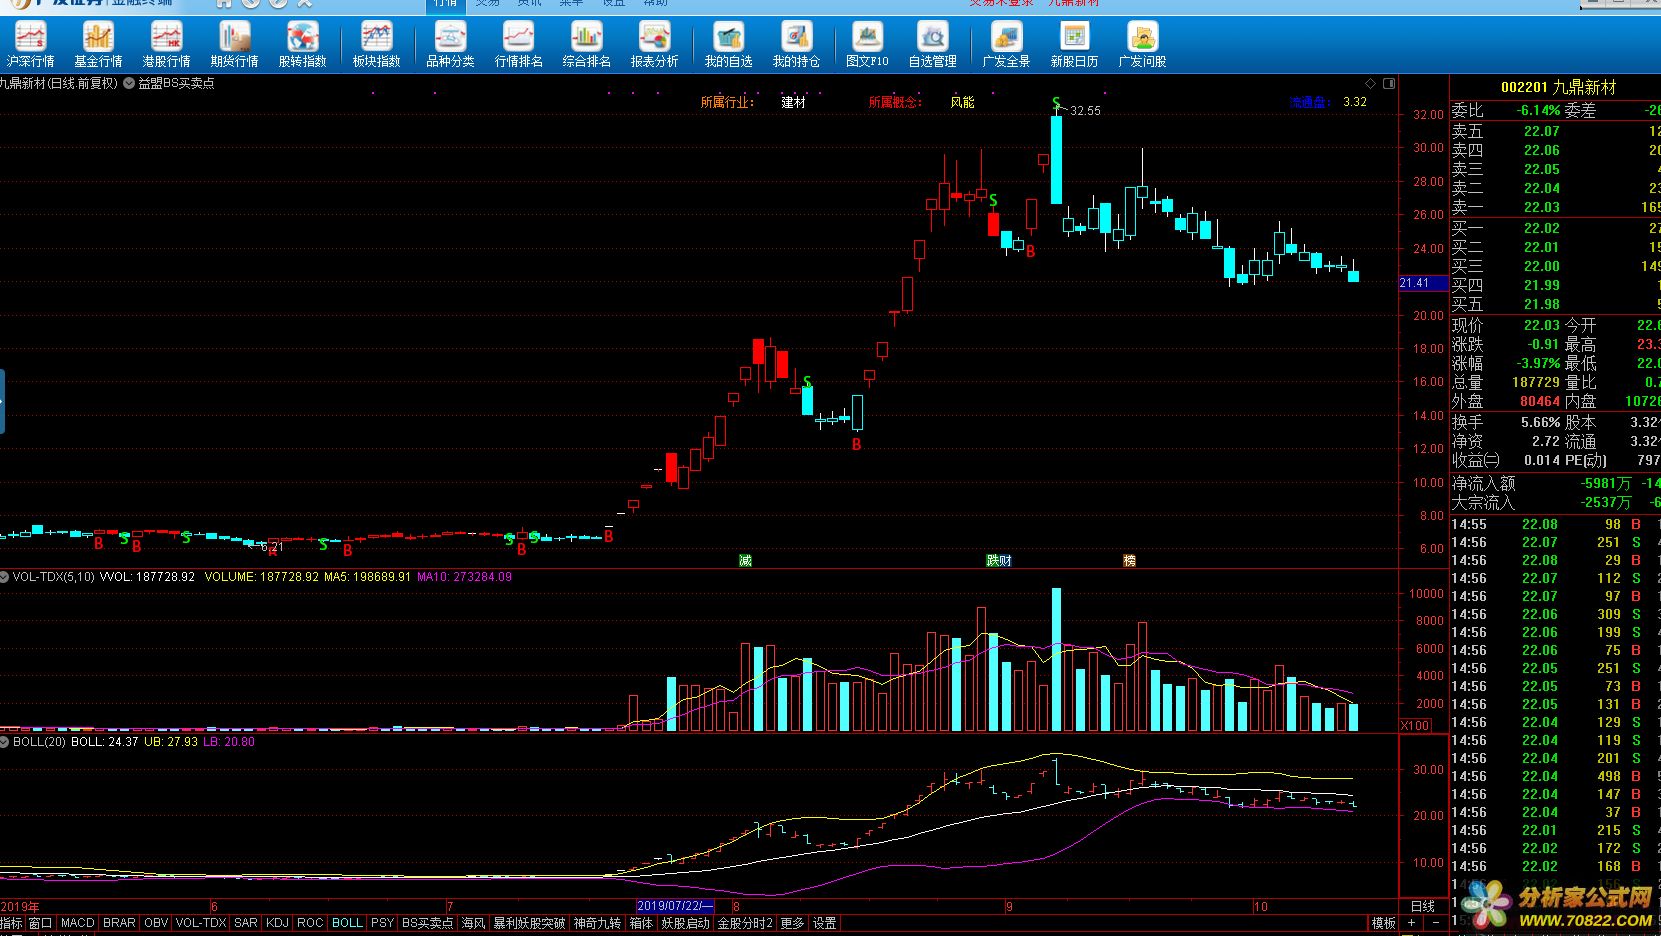Switch to 窗口 tab at bottom
1661x936 pixels.
[40, 923]
